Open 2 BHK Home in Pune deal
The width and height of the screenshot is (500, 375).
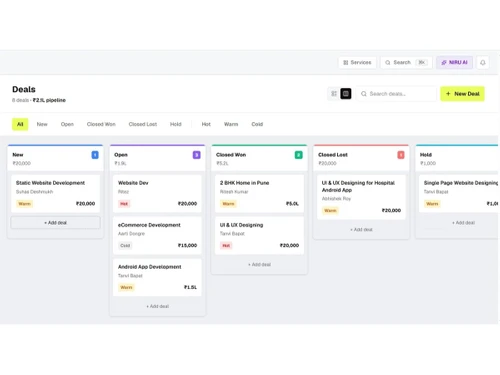coord(259,194)
